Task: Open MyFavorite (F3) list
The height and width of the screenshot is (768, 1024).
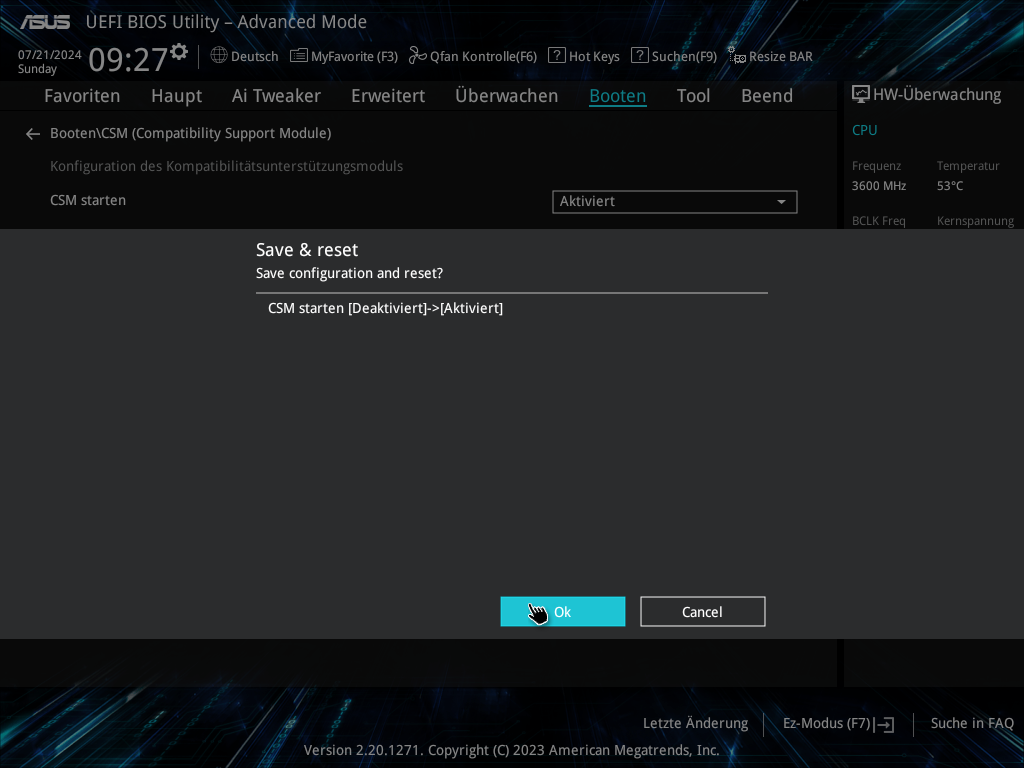Action: 344,56
